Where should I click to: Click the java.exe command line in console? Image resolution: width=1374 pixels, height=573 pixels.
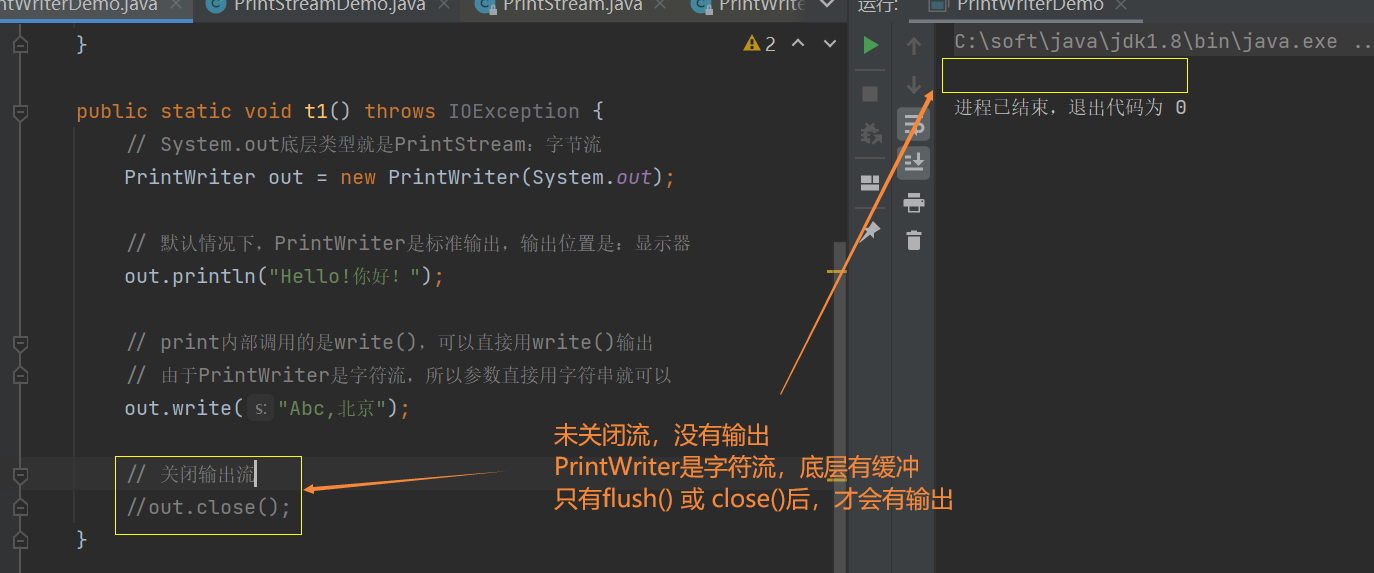[1163, 42]
